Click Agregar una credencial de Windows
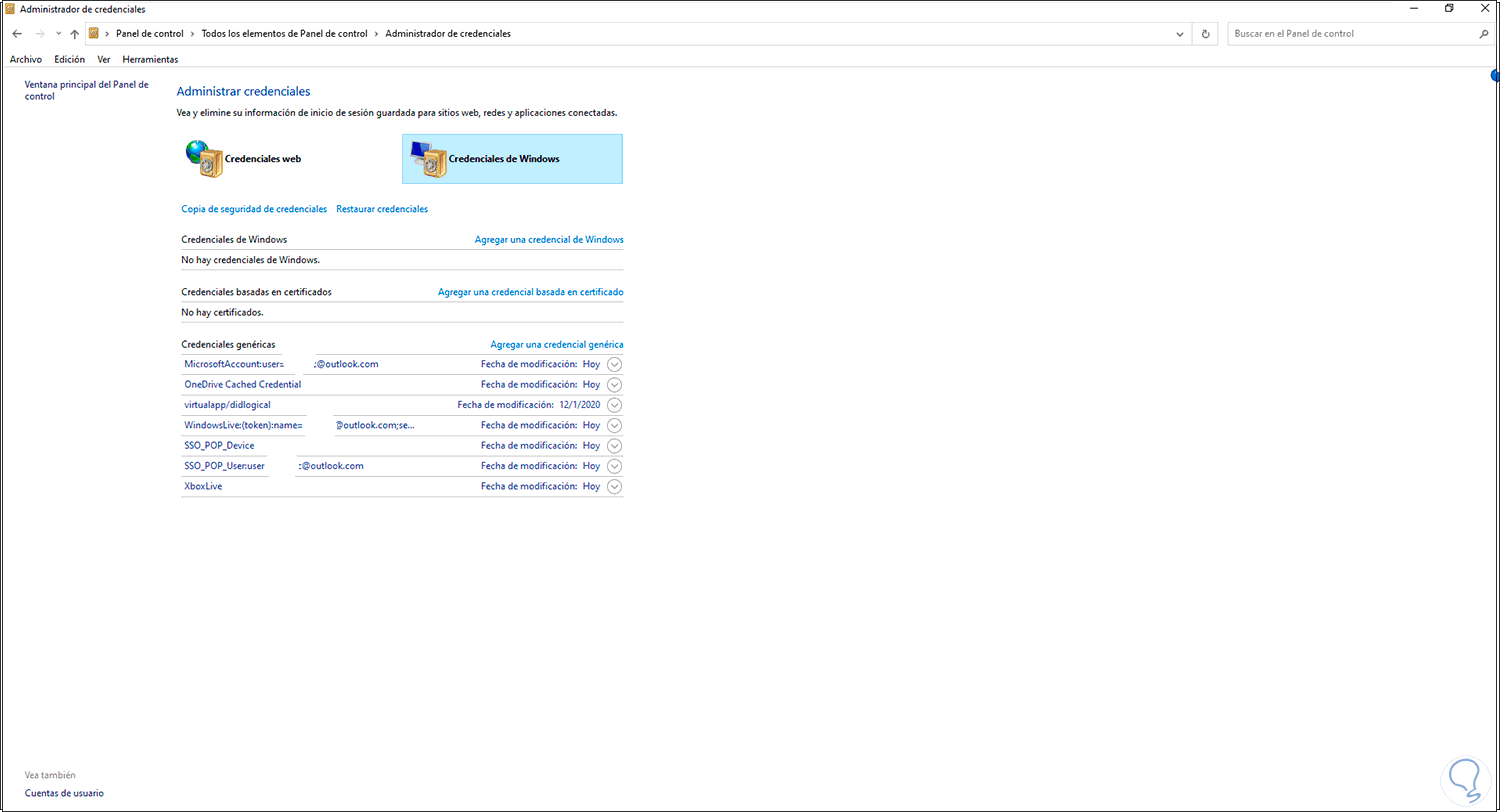This screenshot has height=812, width=1500. (x=549, y=240)
